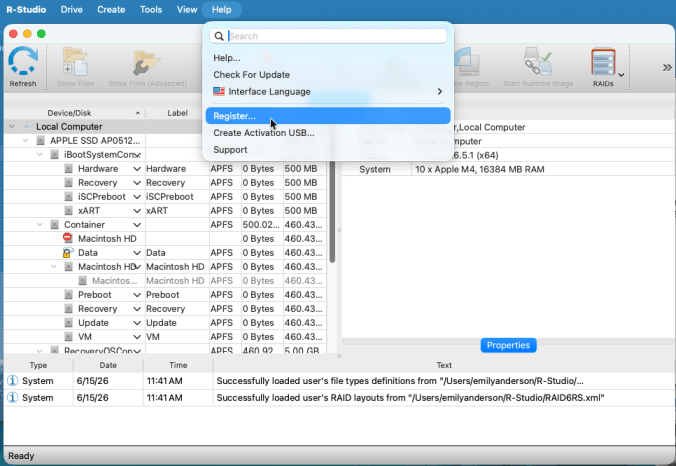Show more toolbar items with the overflow chevron
Image resolution: width=676 pixels, height=466 pixels.
tap(667, 67)
